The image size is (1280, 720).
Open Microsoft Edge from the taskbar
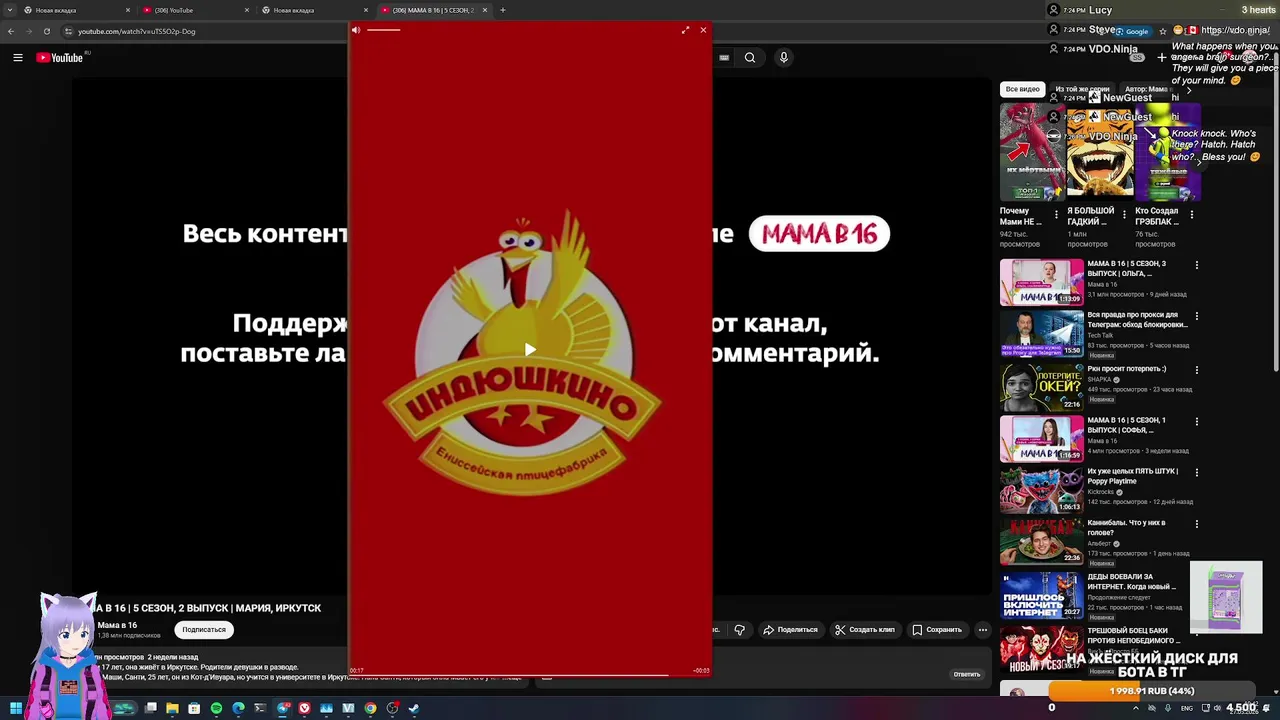238,708
